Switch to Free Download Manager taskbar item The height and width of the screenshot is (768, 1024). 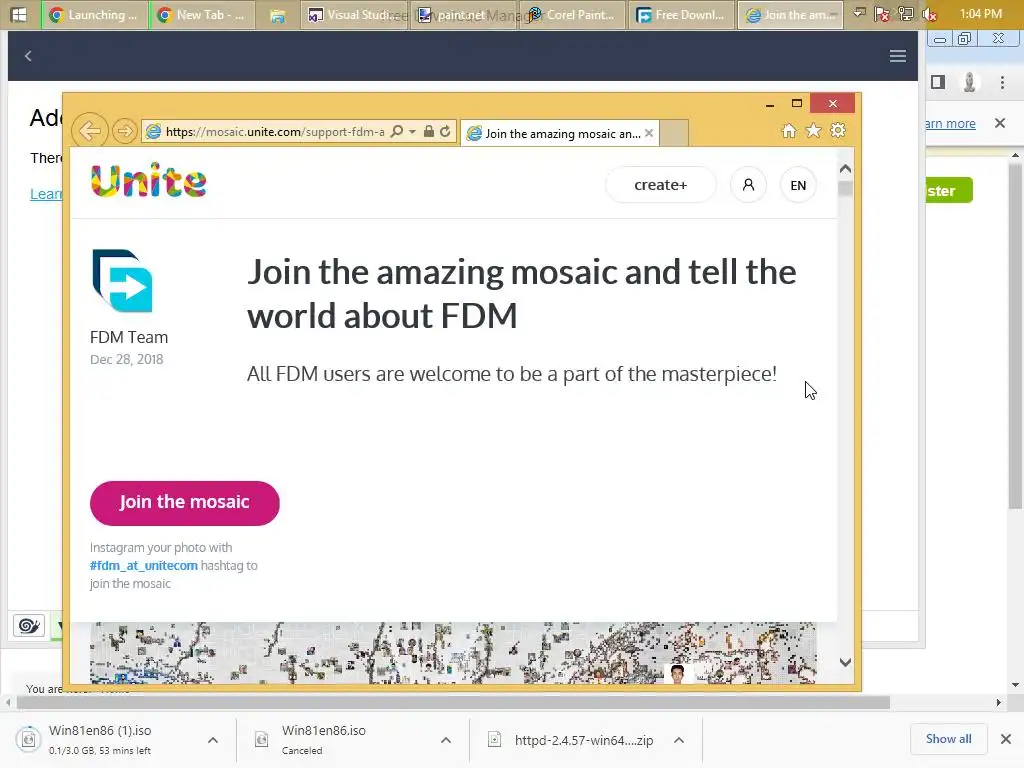[x=680, y=14]
